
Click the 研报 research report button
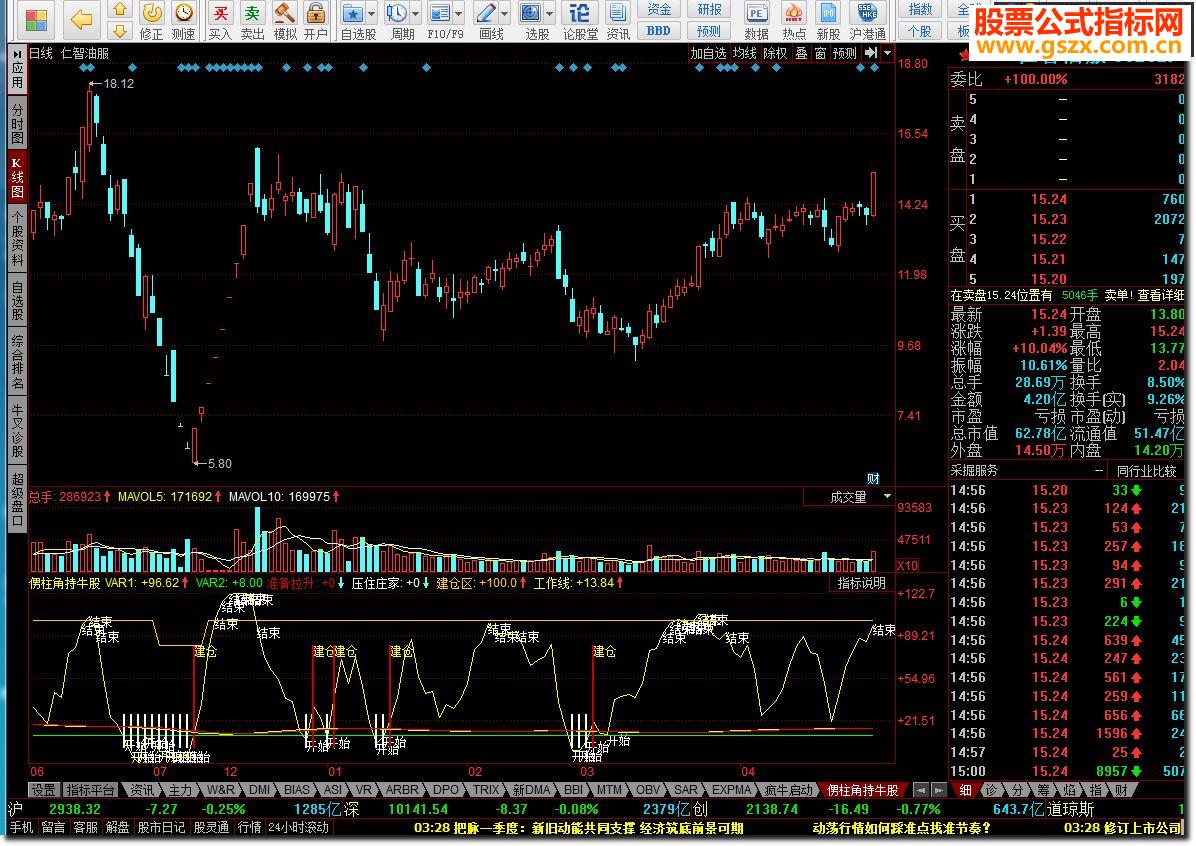coord(709,9)
